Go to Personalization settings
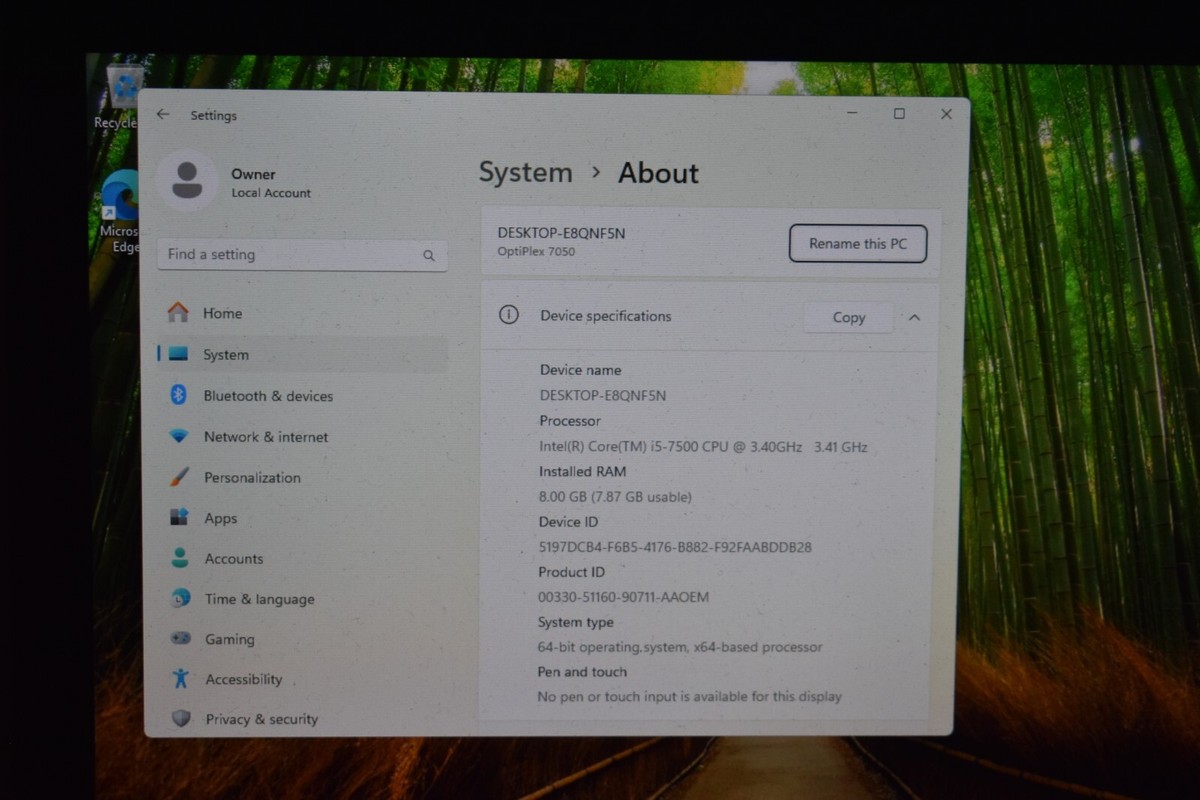The height and width of the screenshot is (800, 1200). 302,477
